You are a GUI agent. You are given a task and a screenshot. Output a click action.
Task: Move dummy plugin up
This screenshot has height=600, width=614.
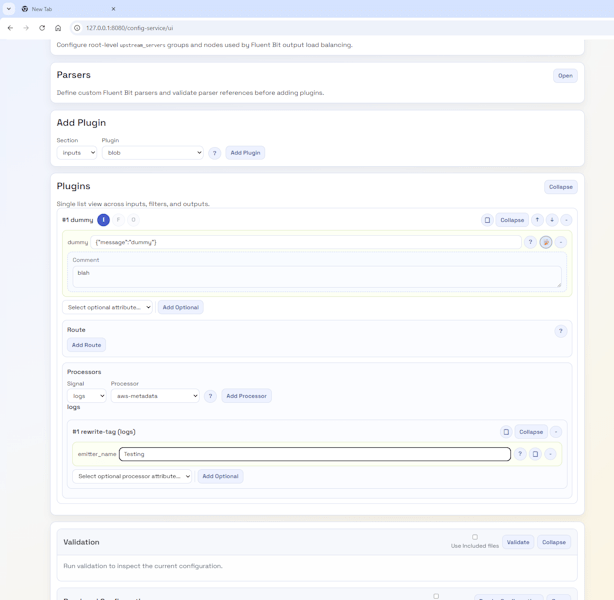[537, 220]
